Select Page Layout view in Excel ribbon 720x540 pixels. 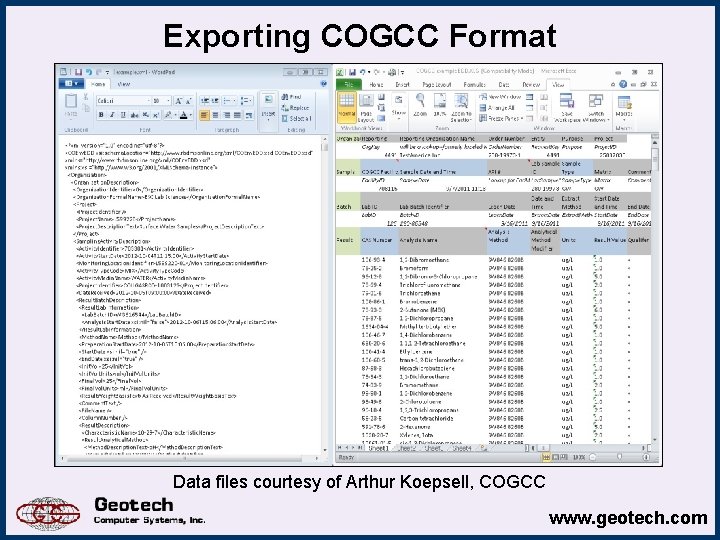click(x=366, y=106)
